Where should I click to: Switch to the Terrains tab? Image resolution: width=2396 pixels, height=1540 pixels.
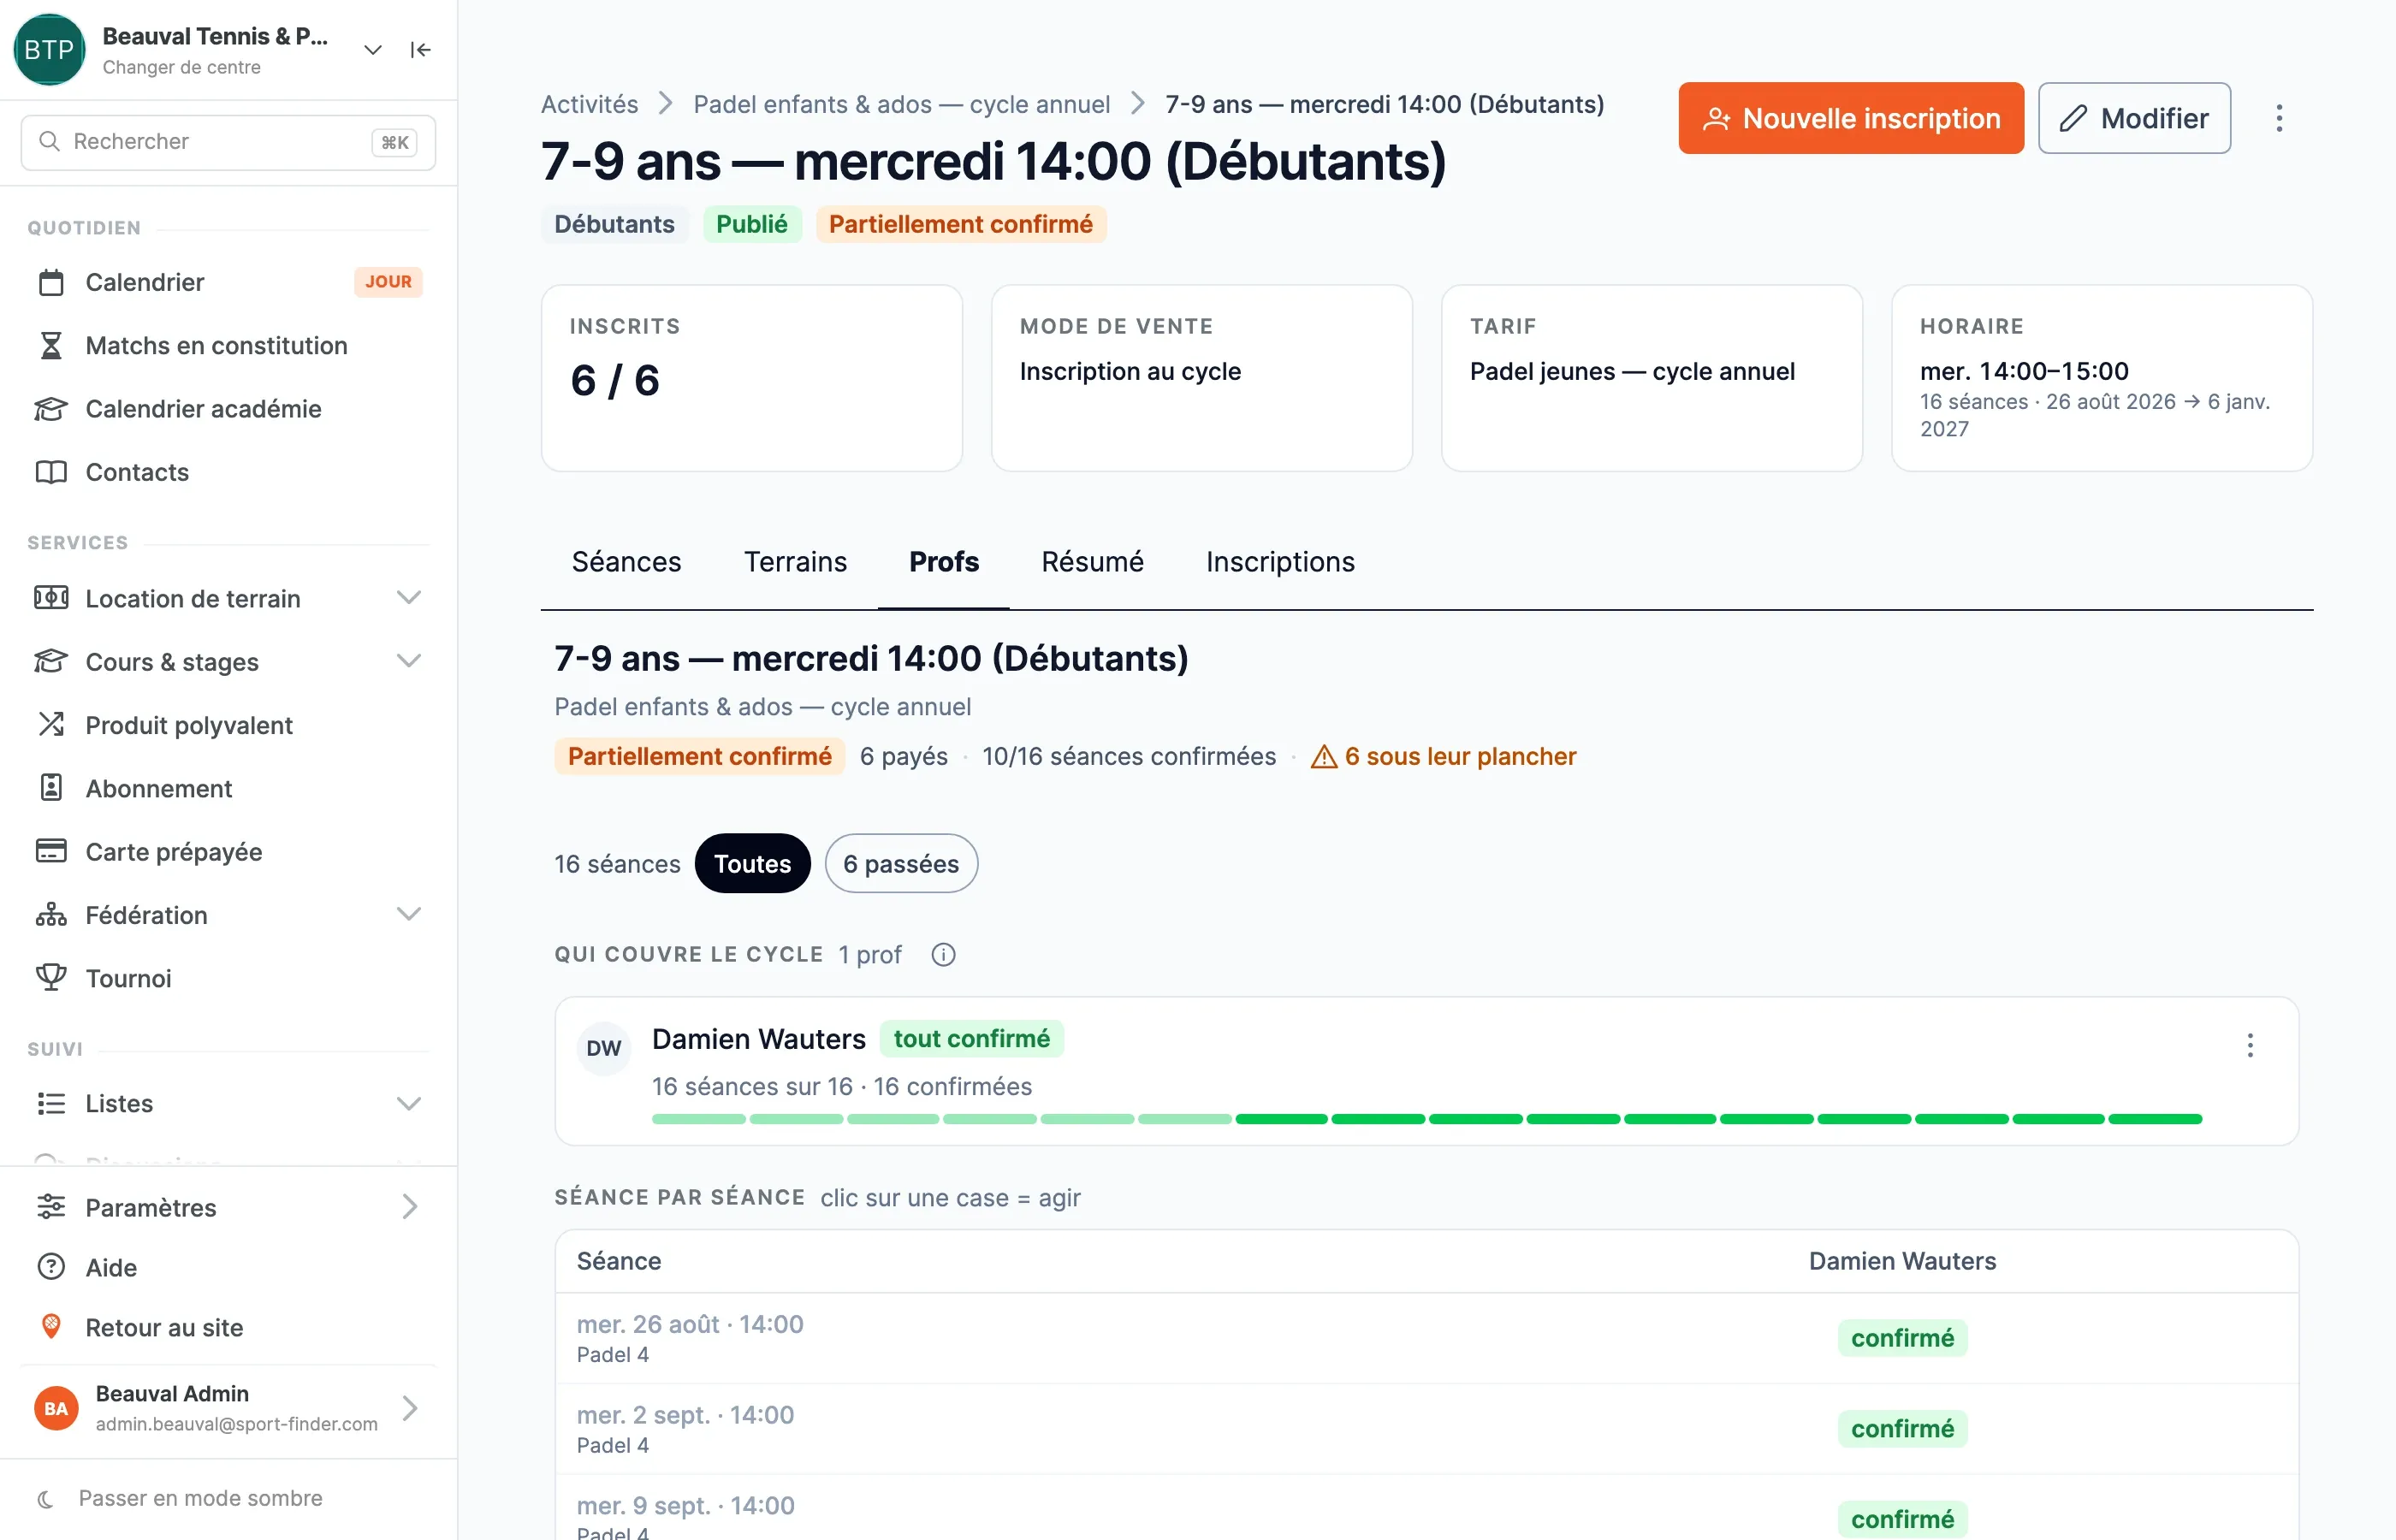click(795, 562)
